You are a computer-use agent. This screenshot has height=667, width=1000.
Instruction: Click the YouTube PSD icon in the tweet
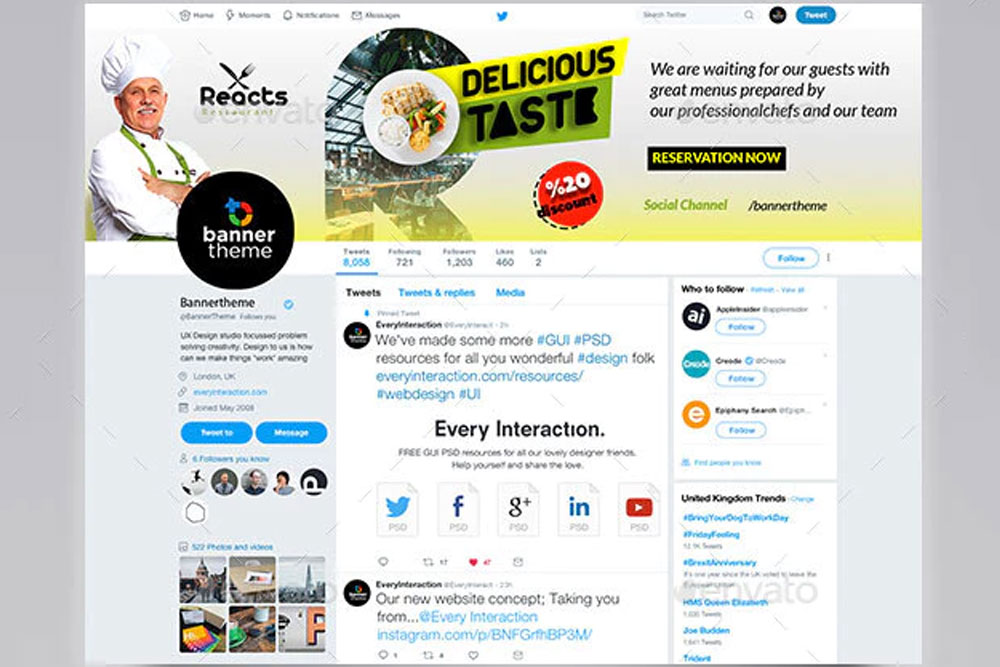click(639, 509)
